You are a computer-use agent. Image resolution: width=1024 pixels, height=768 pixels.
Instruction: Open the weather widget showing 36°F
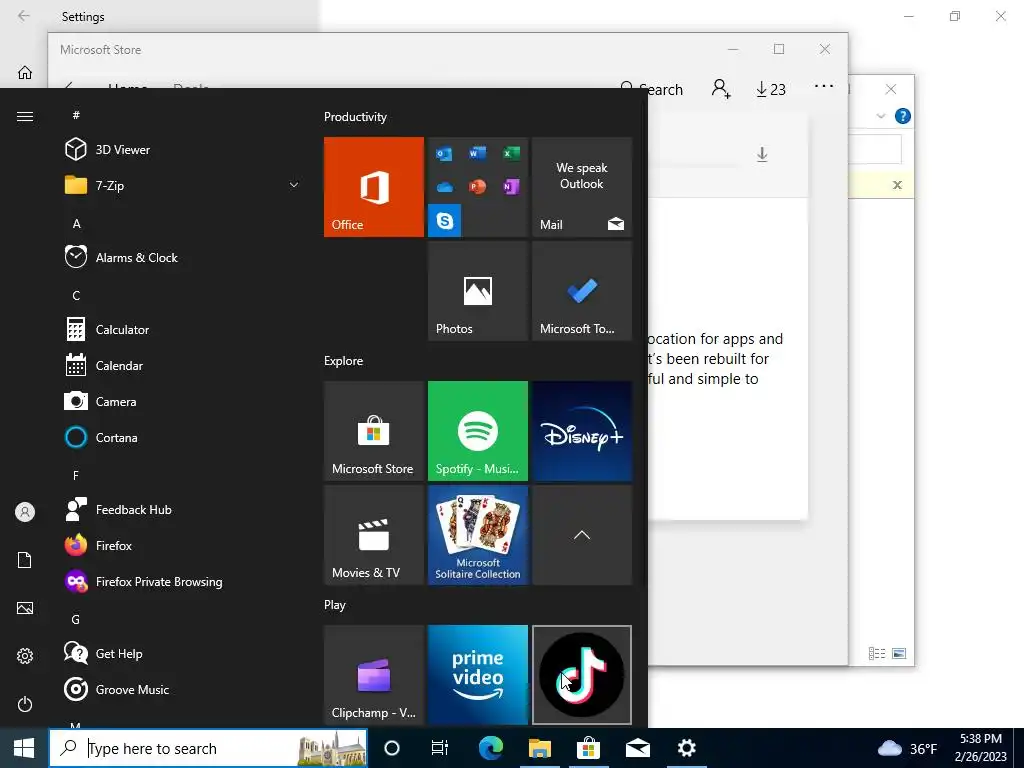(906, 748)
